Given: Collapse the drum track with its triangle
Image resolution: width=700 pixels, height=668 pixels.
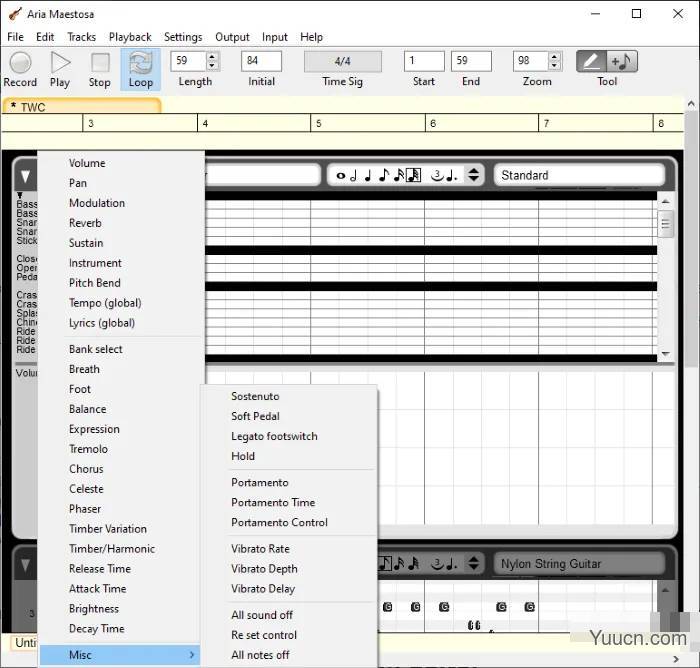Looking at the screenshot, I should pyautogui.click(x=25, y=176).
